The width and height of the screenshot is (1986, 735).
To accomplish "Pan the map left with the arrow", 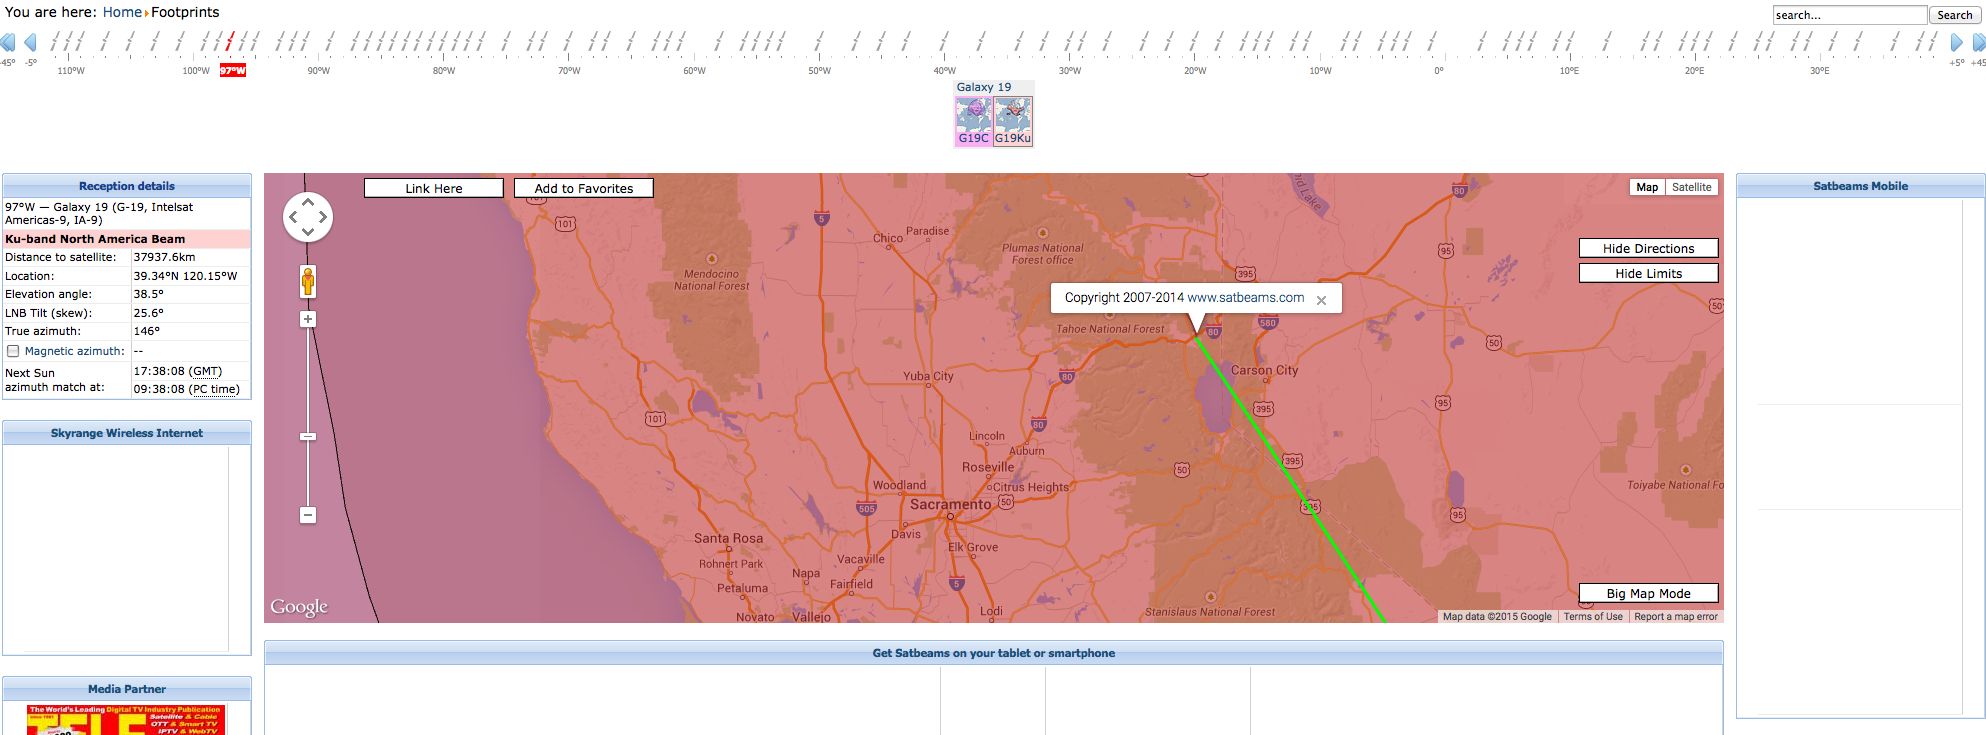I will point(293,217).
